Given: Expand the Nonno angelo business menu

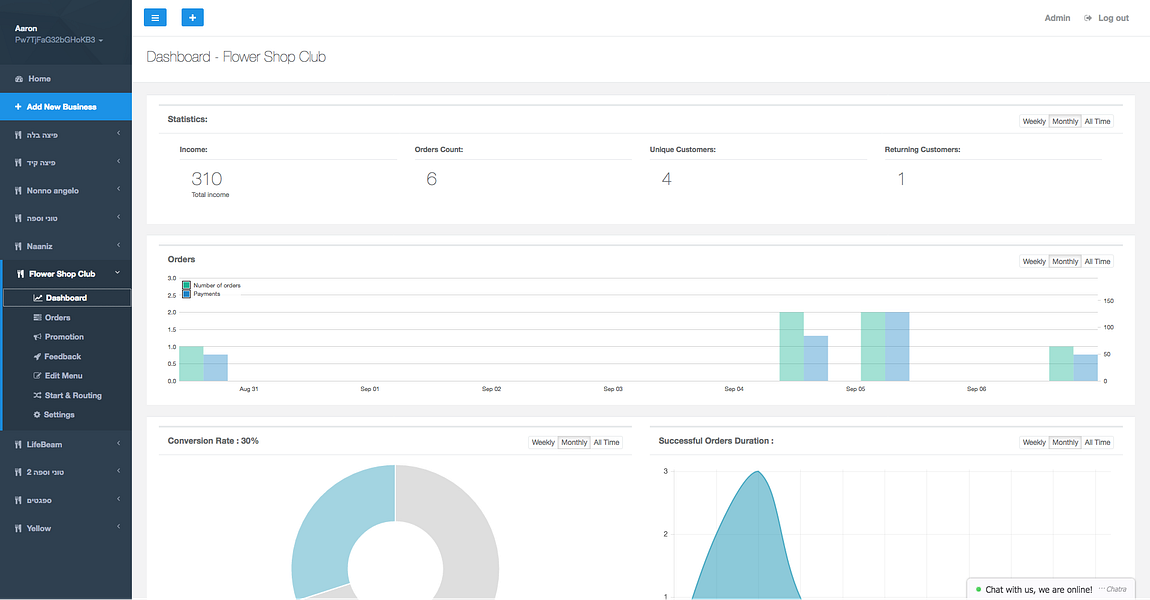Looking at the screenshot, I should [x=66, y=191].
